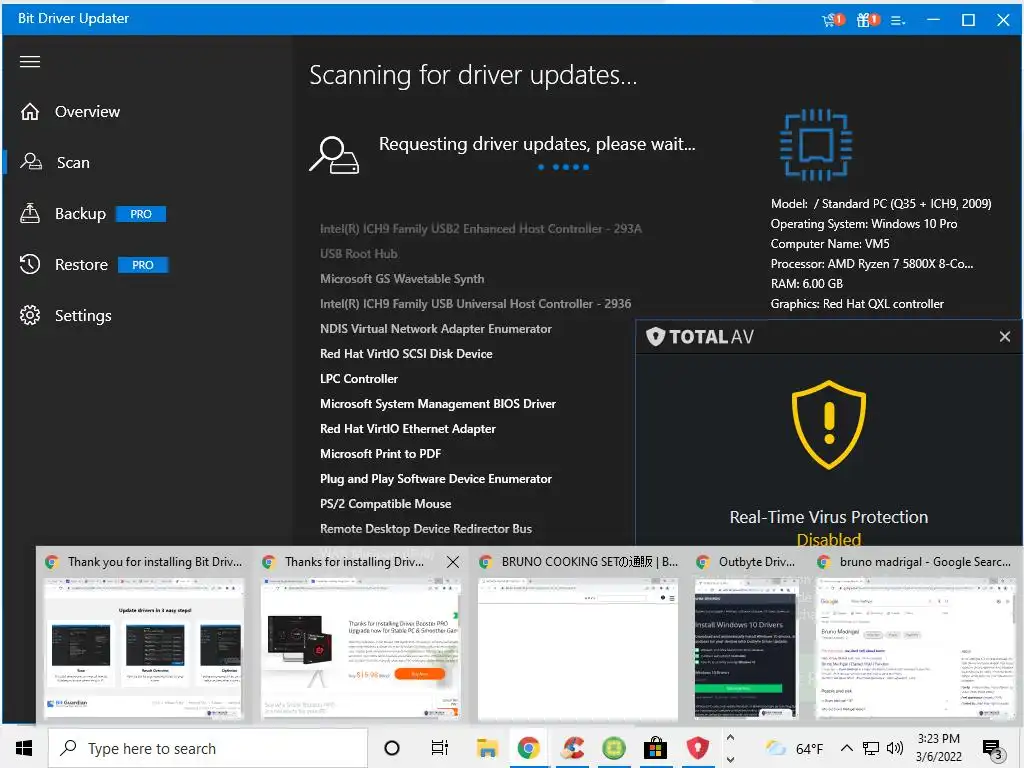Click the network tray icon
This screenshot has width=1024, height=768.
(871, 748)
